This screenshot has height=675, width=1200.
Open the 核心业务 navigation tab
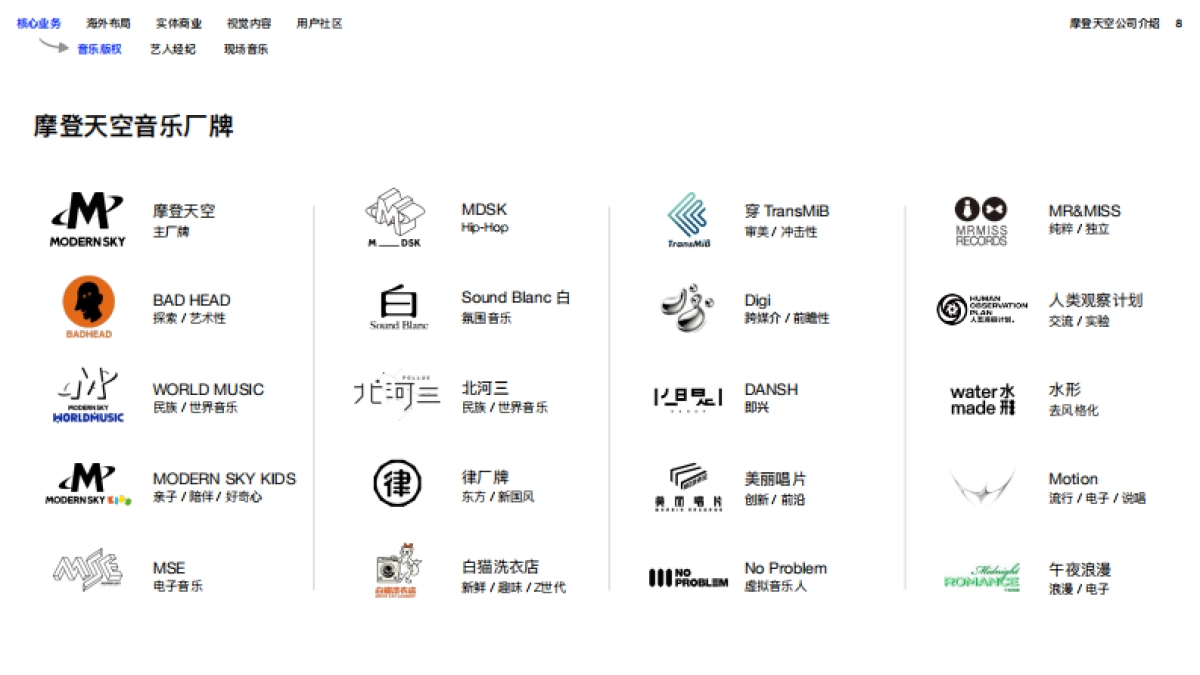click(x=39, y=23)
